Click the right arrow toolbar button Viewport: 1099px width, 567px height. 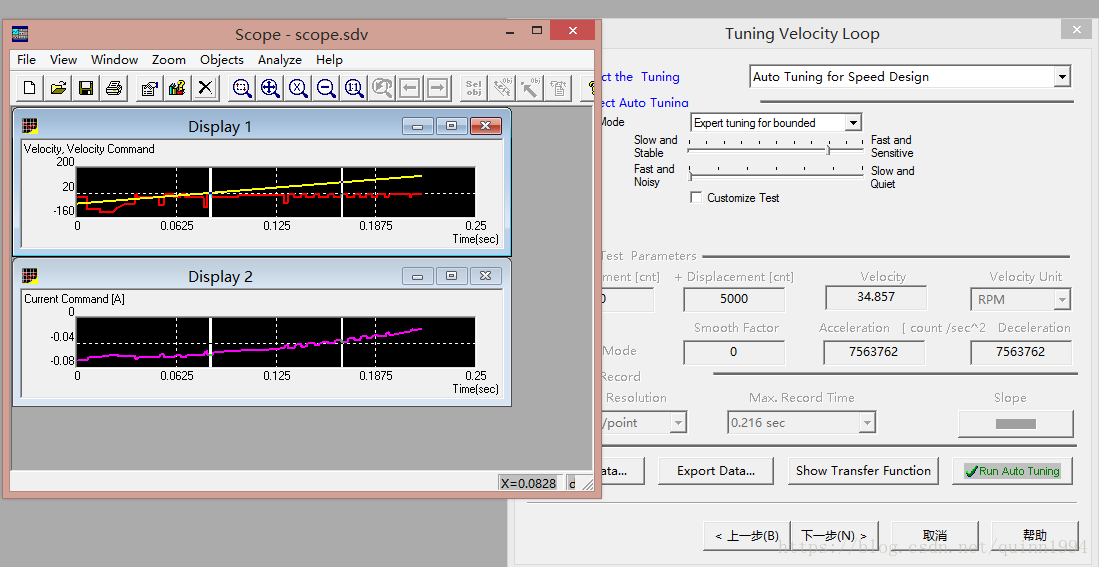click(x=437, y=88)
